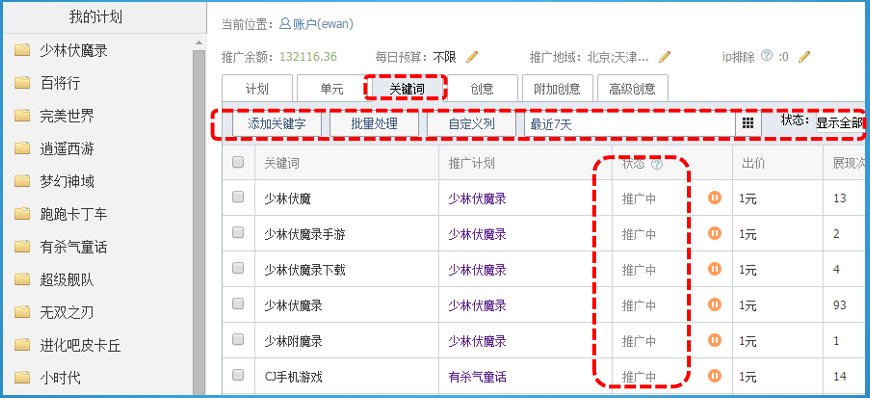Screen dimensions: 870x398
Task: Click folder icon of 小时代 plan
Action: pos(22,378)
